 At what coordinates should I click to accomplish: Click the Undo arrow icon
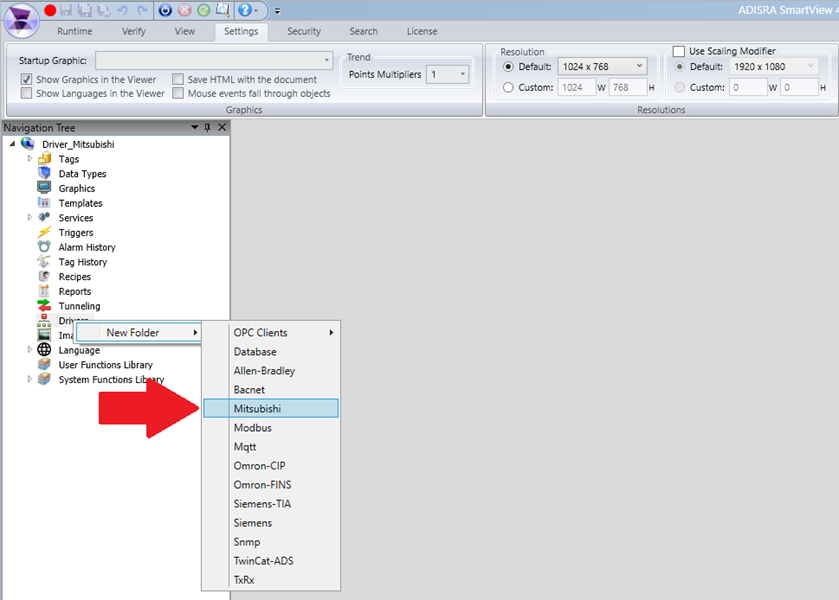(123, 10)
